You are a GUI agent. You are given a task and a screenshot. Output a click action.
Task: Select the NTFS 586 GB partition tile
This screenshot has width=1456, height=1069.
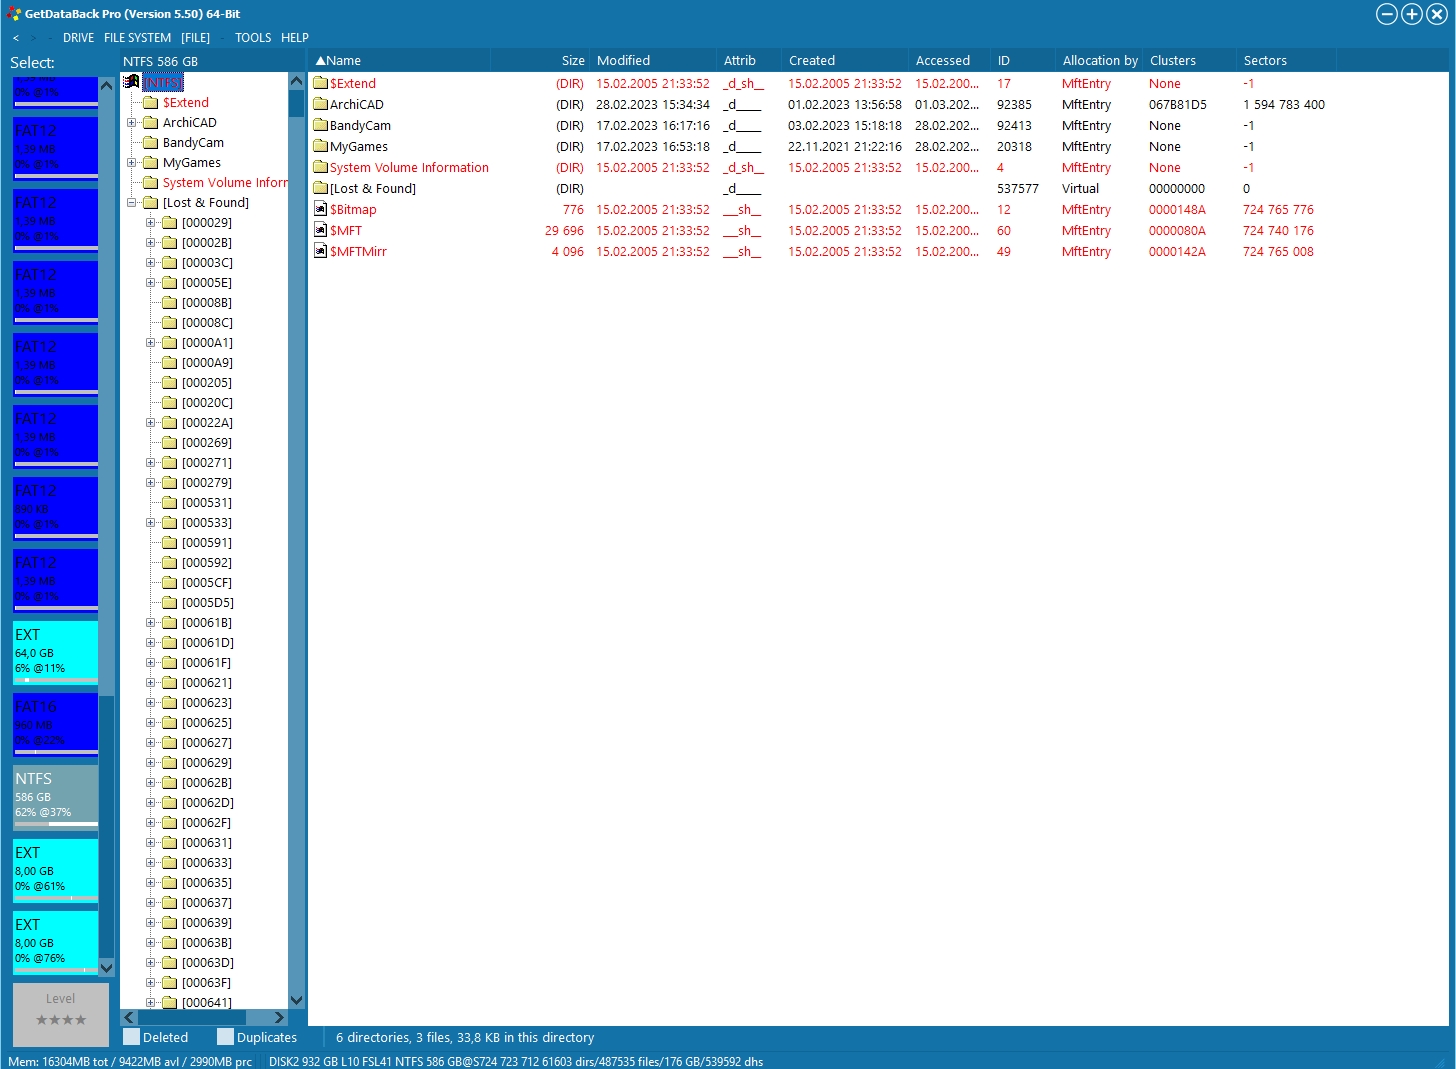(56, 795)
